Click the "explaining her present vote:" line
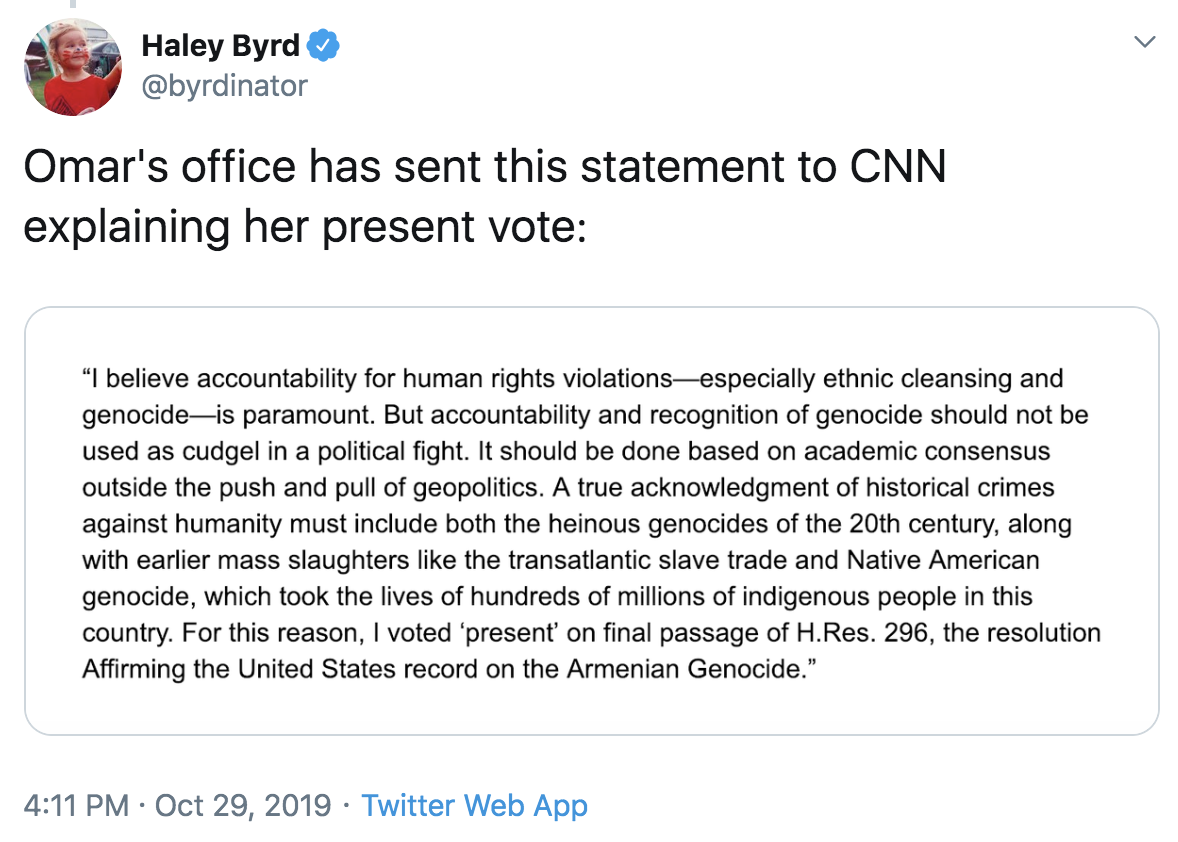The width and height of the screenshot is (1178, 842). tap(304, 227)
